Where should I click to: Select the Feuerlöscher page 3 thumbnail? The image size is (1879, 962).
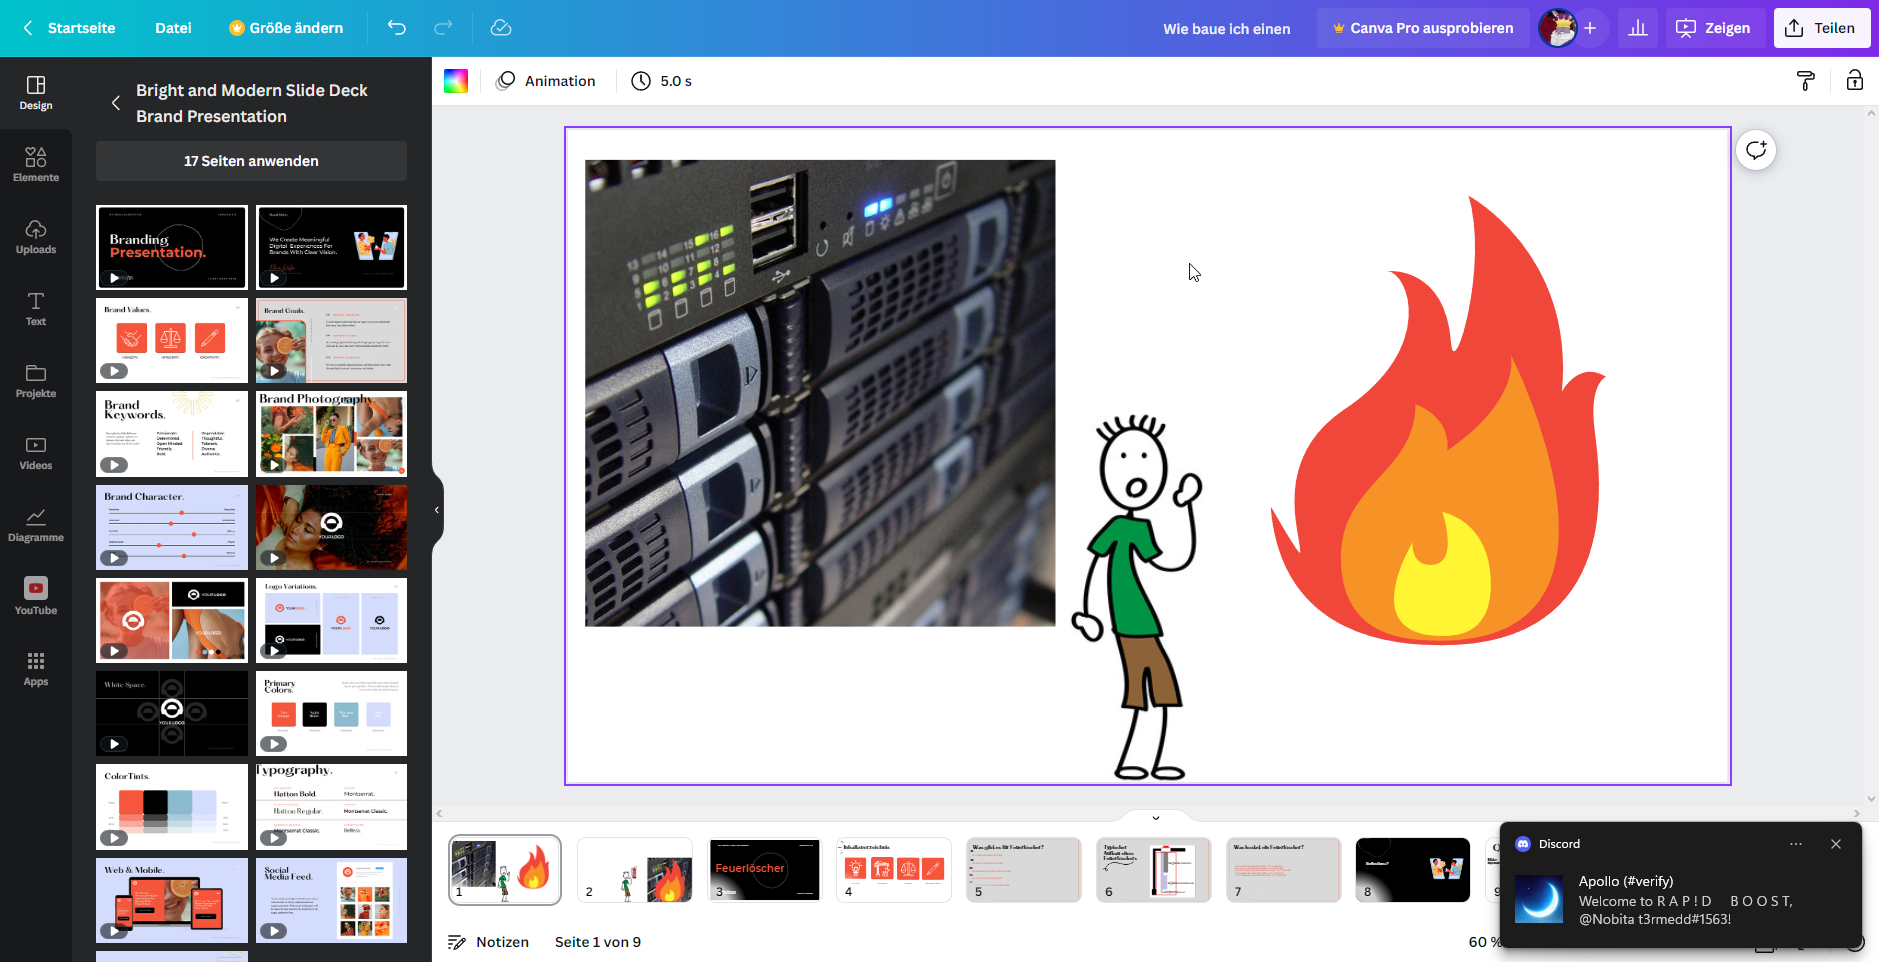click(764, 870)
